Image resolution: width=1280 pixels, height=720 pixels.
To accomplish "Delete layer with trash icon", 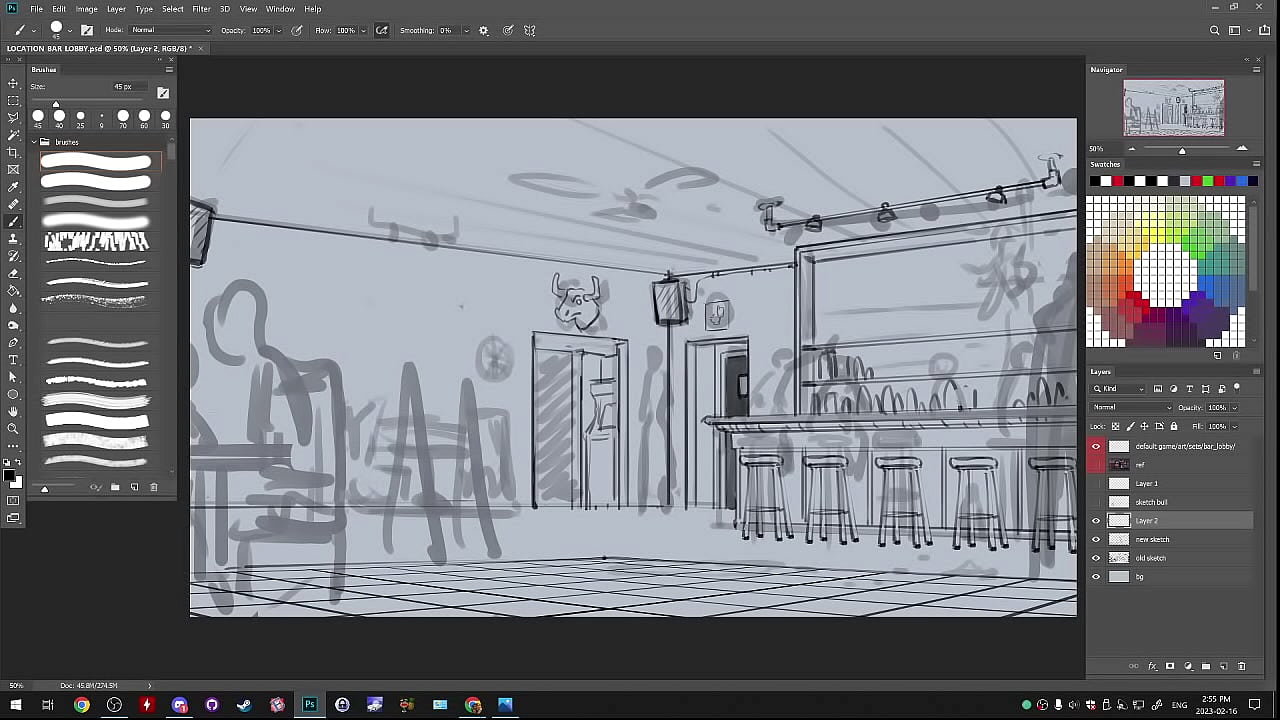I will pos(1242,666).
